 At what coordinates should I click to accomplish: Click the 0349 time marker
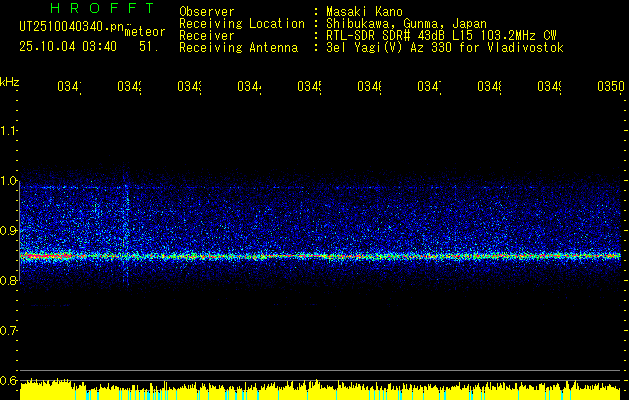549,86
